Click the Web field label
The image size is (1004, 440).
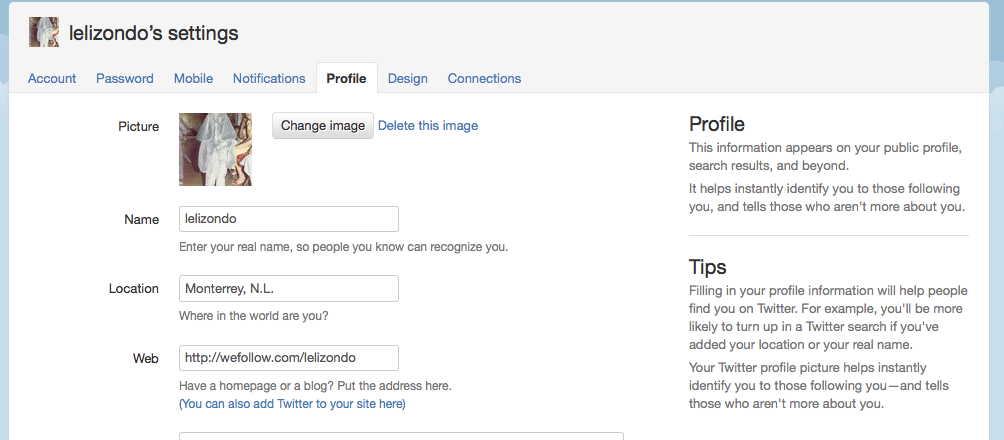[x=146, y=359]
